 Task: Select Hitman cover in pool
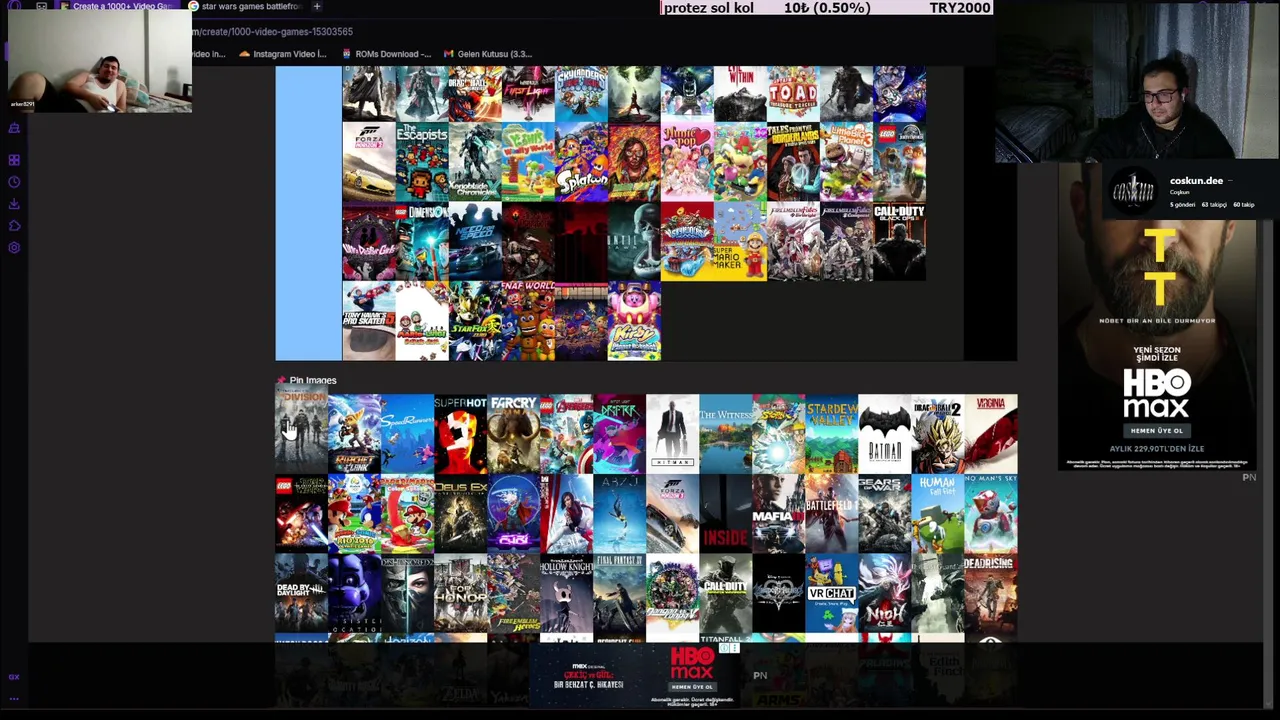click(672, 433)
